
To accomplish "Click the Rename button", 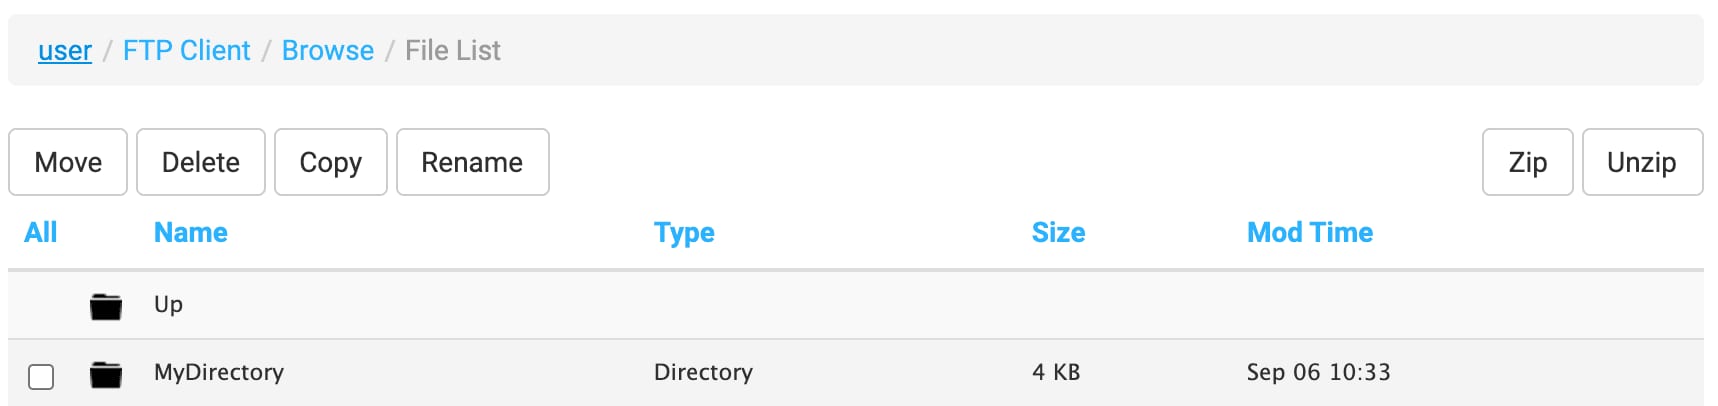I will (472, 162).
